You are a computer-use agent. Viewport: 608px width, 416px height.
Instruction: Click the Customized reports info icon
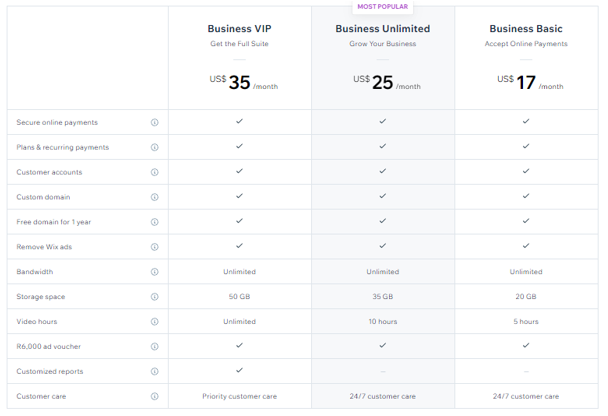(154, 371)
